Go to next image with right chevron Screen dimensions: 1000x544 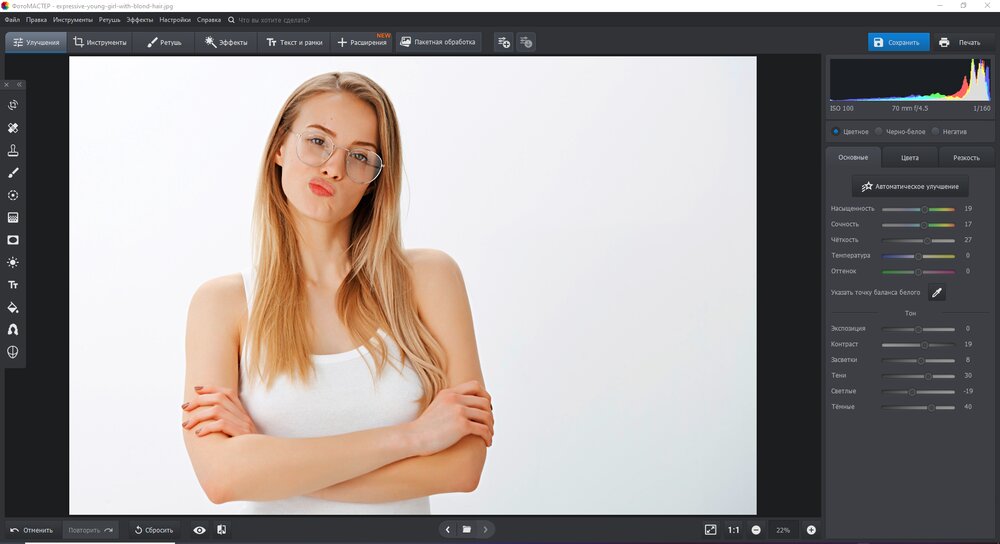coord(485,529)
